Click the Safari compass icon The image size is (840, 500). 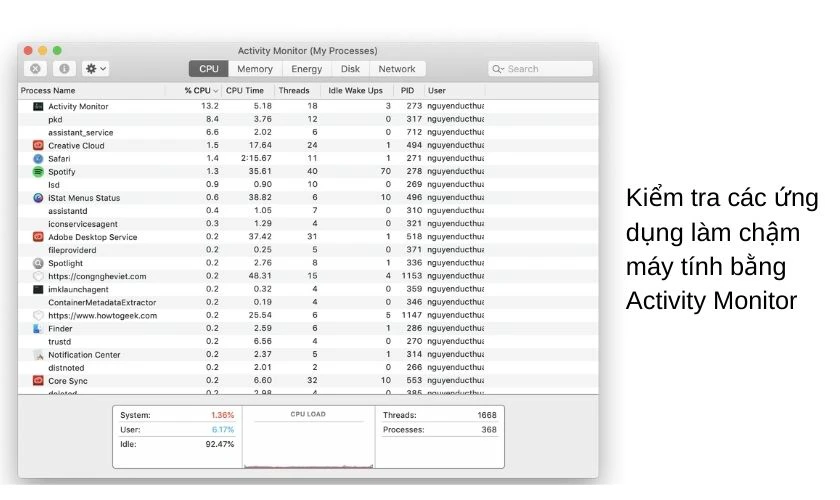point(38,159)
